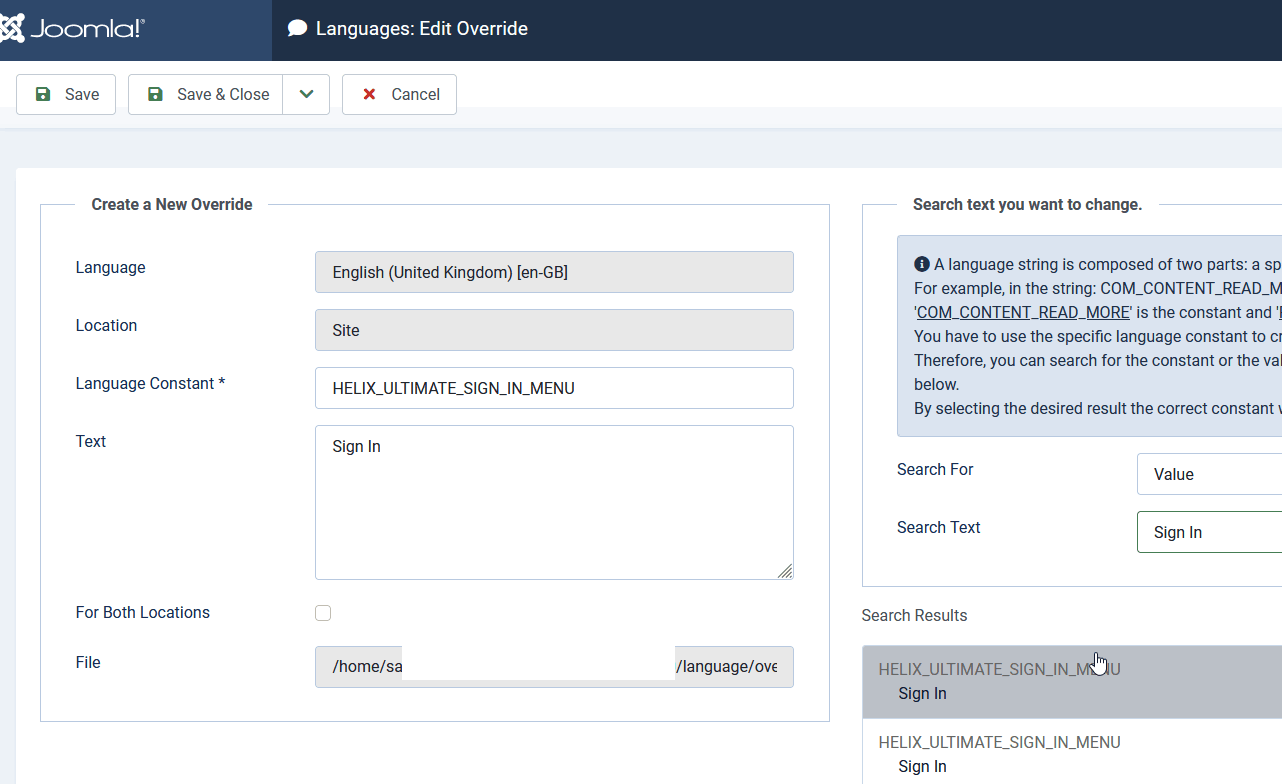Open the Search For Value dropdown
This screenshot has width=1282, height=784.
point(1208,474)
